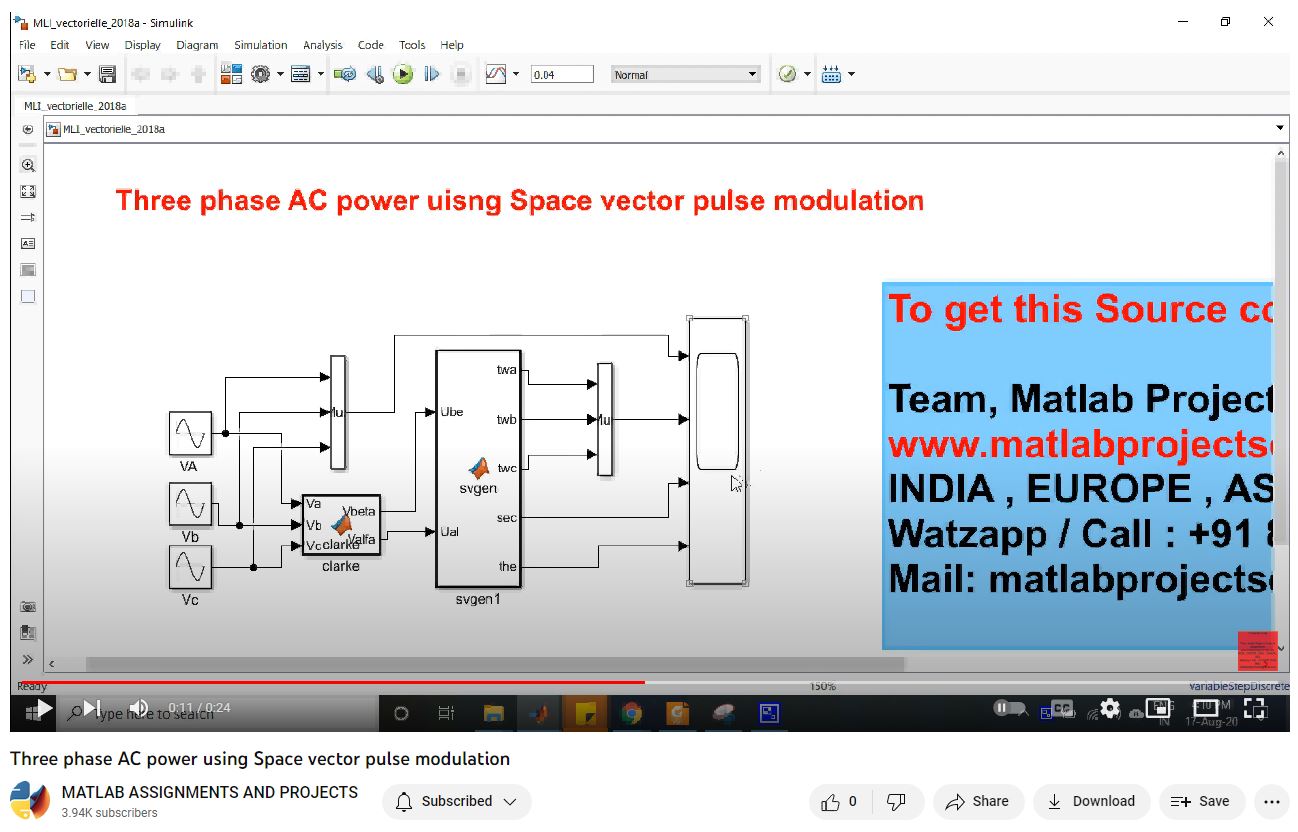Open the more actions three-dot menu
This screenshot has height=832, width=1298.
tap(1272, 801)
